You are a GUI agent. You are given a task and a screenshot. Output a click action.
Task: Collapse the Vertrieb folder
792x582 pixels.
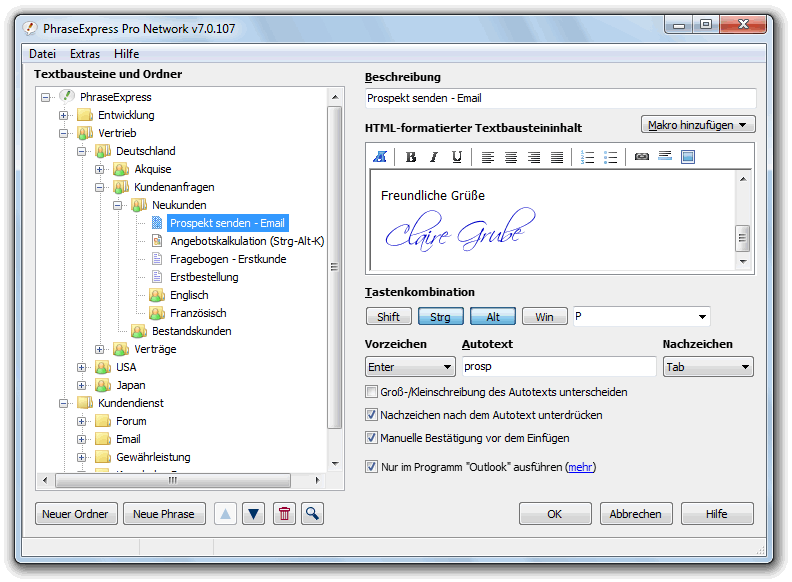[63, 133]
